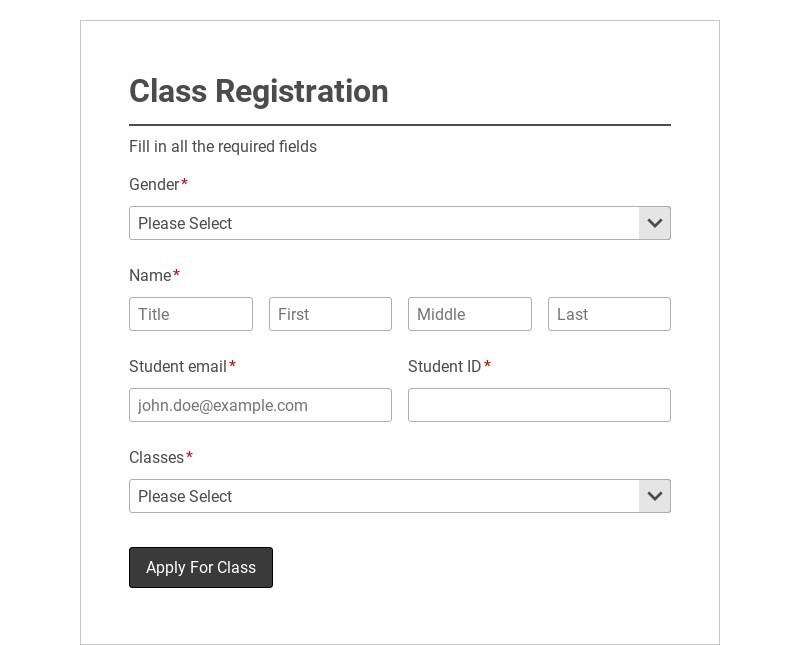
Task: Click into the First name field
Action: click(330, 314)
